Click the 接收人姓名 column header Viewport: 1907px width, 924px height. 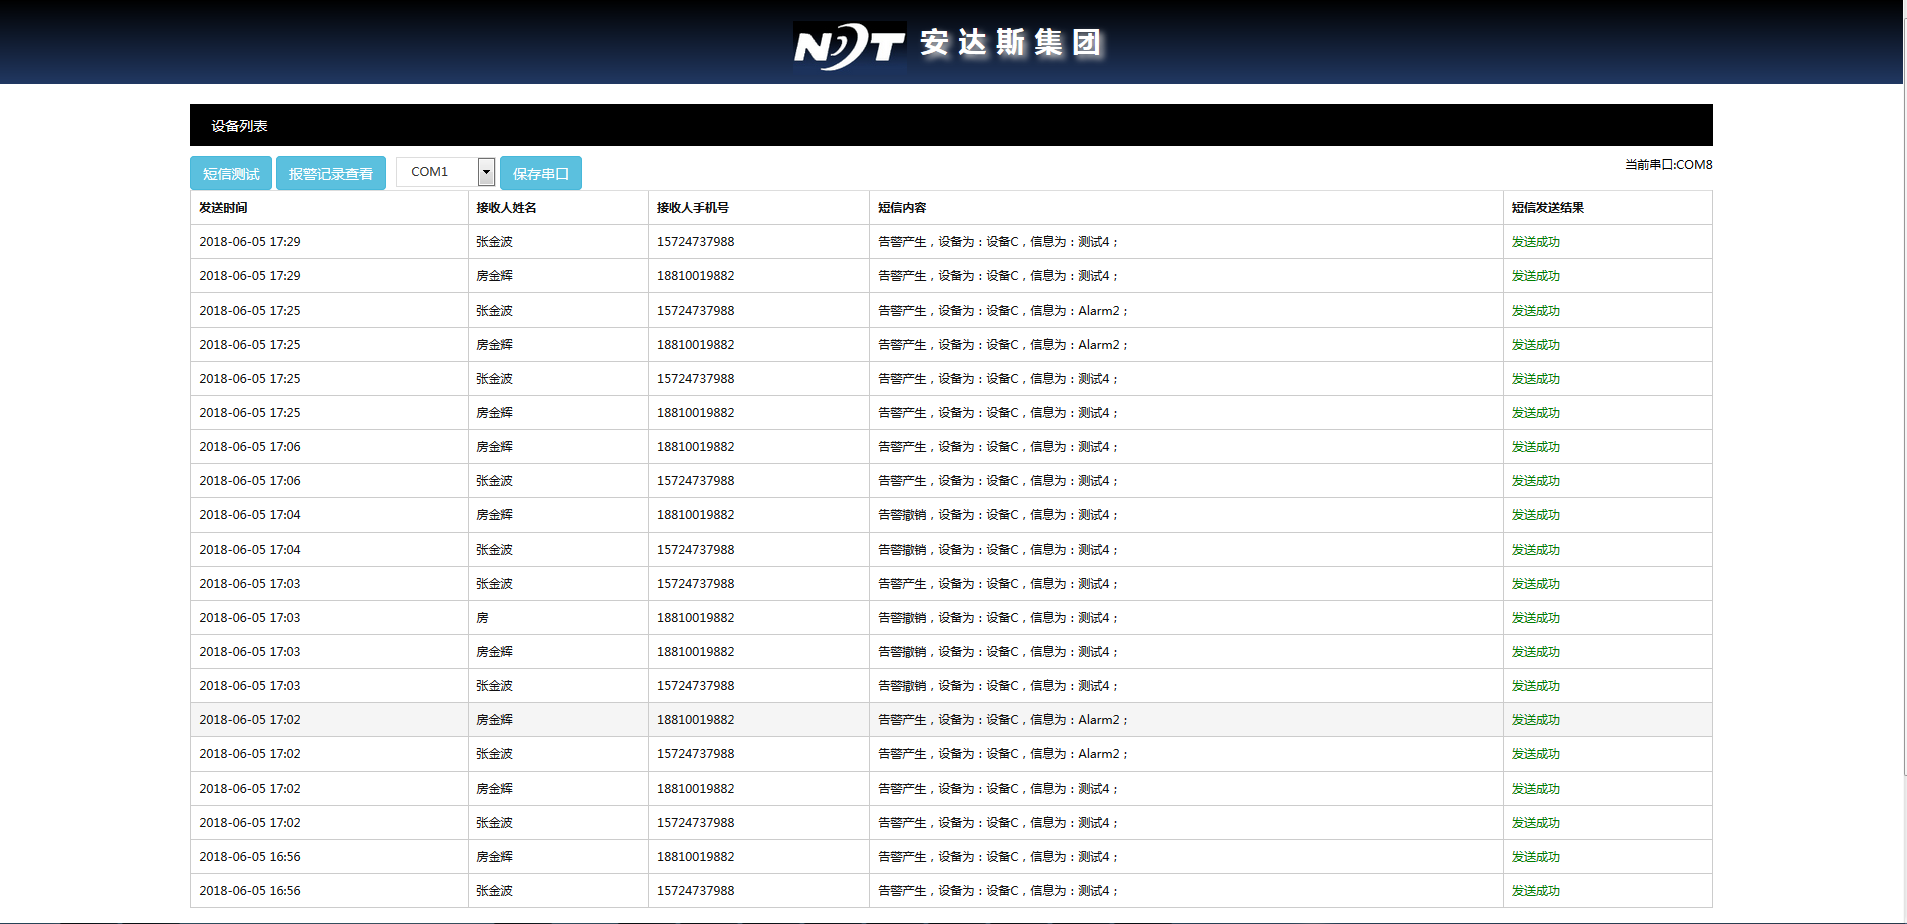click(506, 208)
